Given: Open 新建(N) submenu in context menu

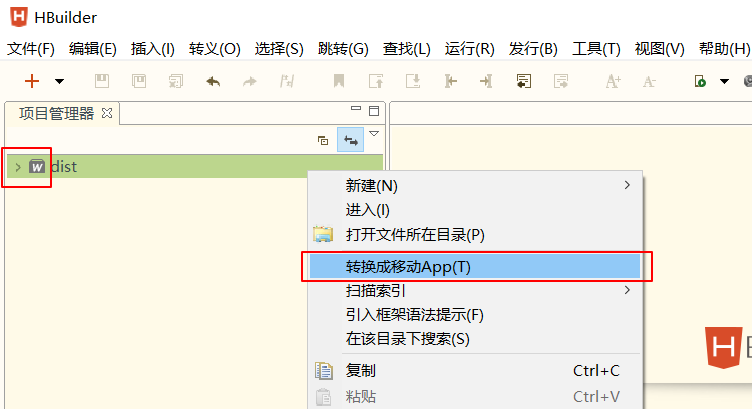Looking at the screenshot, I should [475, 186].
